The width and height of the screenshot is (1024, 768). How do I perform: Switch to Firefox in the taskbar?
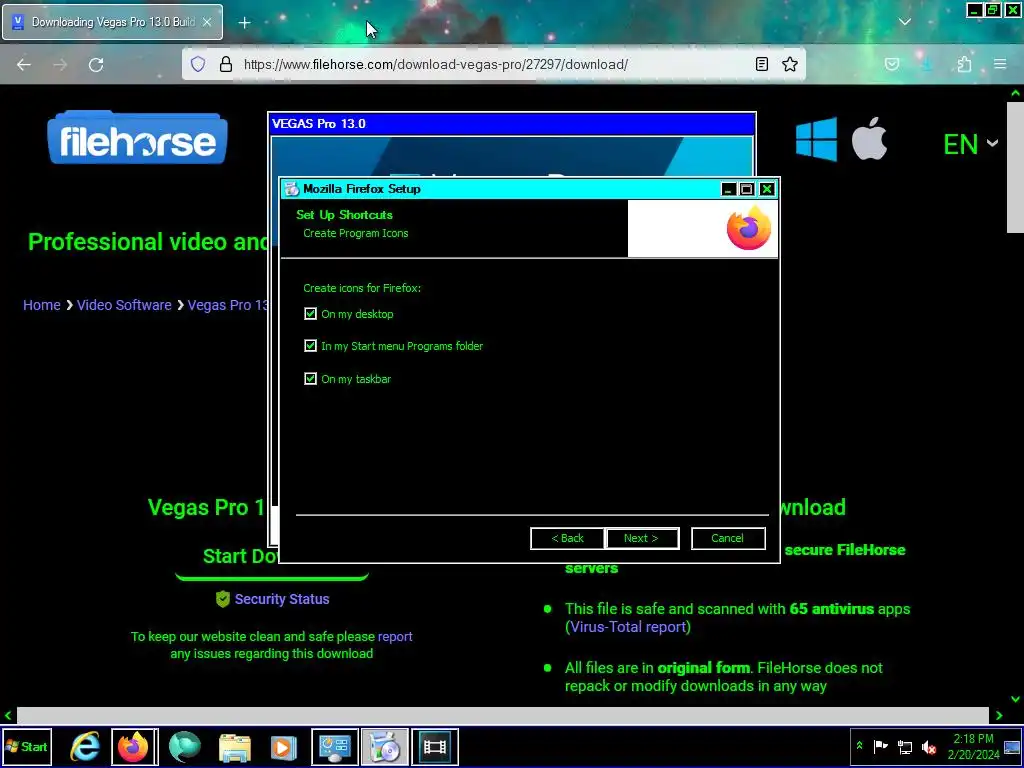click(x=134, y=746)
